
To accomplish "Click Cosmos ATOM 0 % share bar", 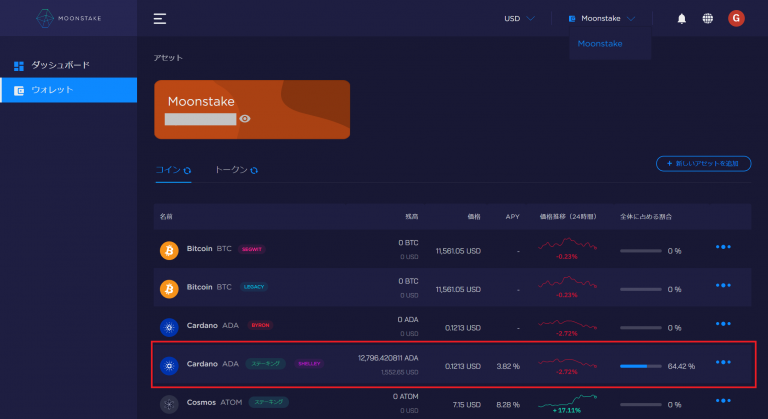I will tap(641, 405).
